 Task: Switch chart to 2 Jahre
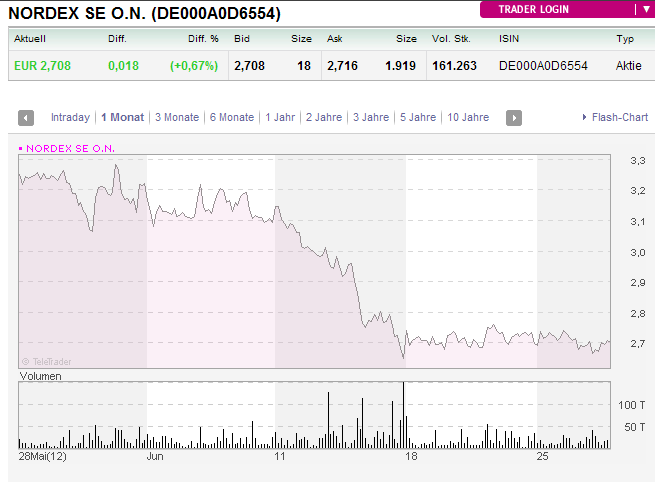(324, 118)
